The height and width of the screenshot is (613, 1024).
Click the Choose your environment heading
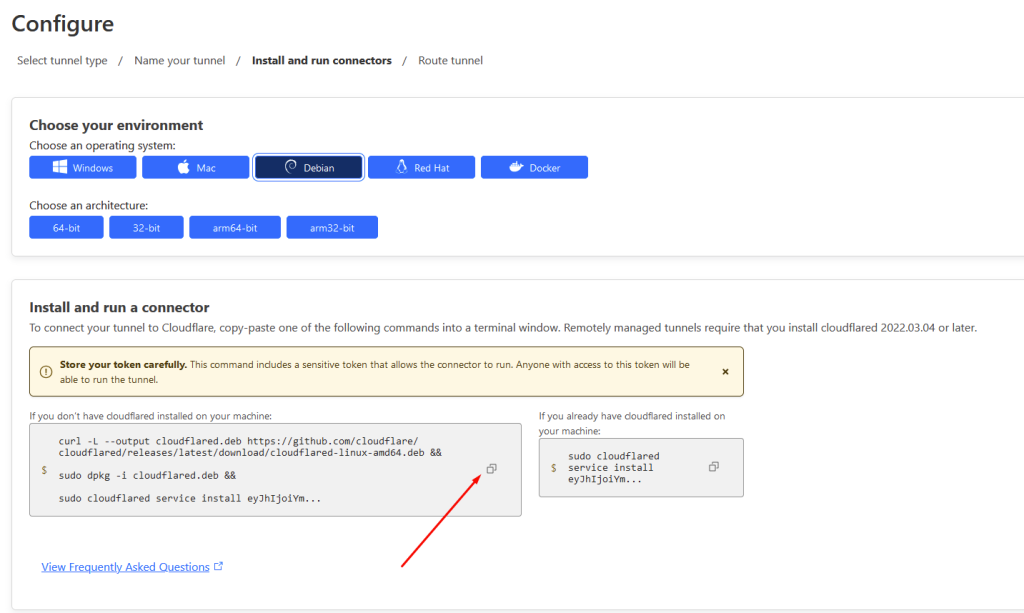tap(116, 125)
